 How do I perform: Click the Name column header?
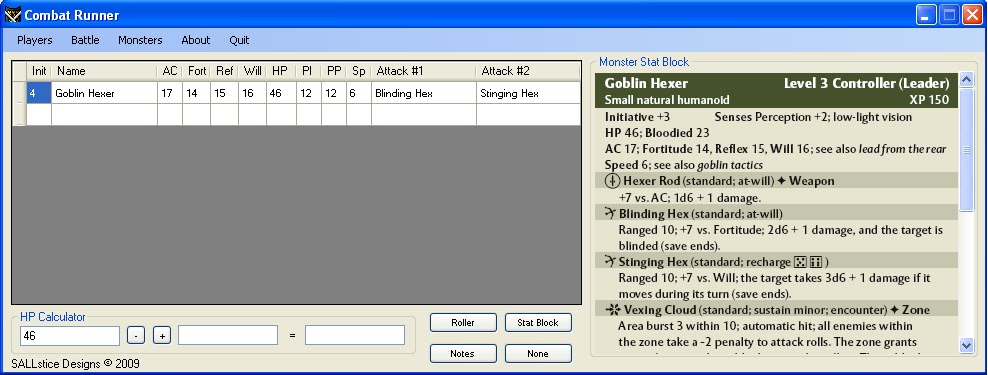tap(104, 71)
